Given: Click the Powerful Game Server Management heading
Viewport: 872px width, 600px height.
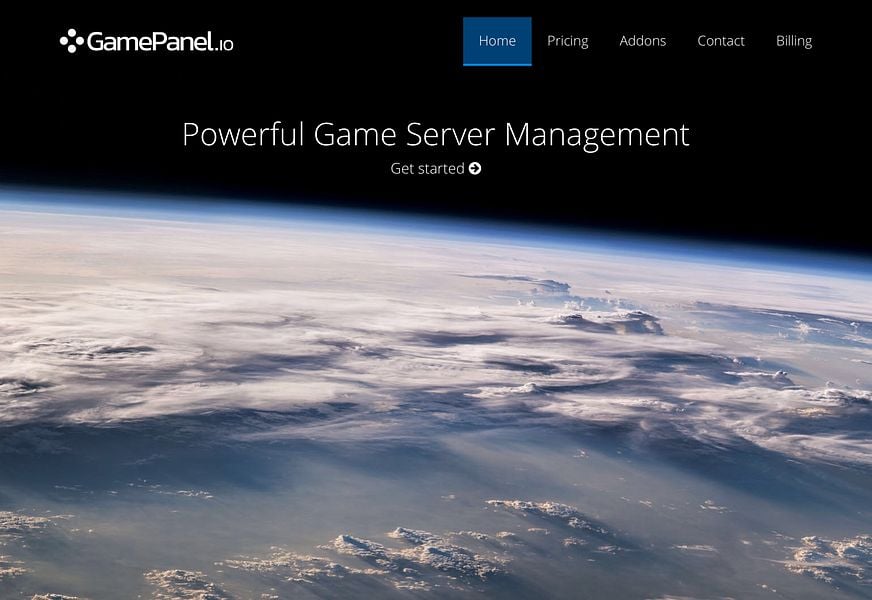Looking at the screenshot, I should [x=436, y=135].
